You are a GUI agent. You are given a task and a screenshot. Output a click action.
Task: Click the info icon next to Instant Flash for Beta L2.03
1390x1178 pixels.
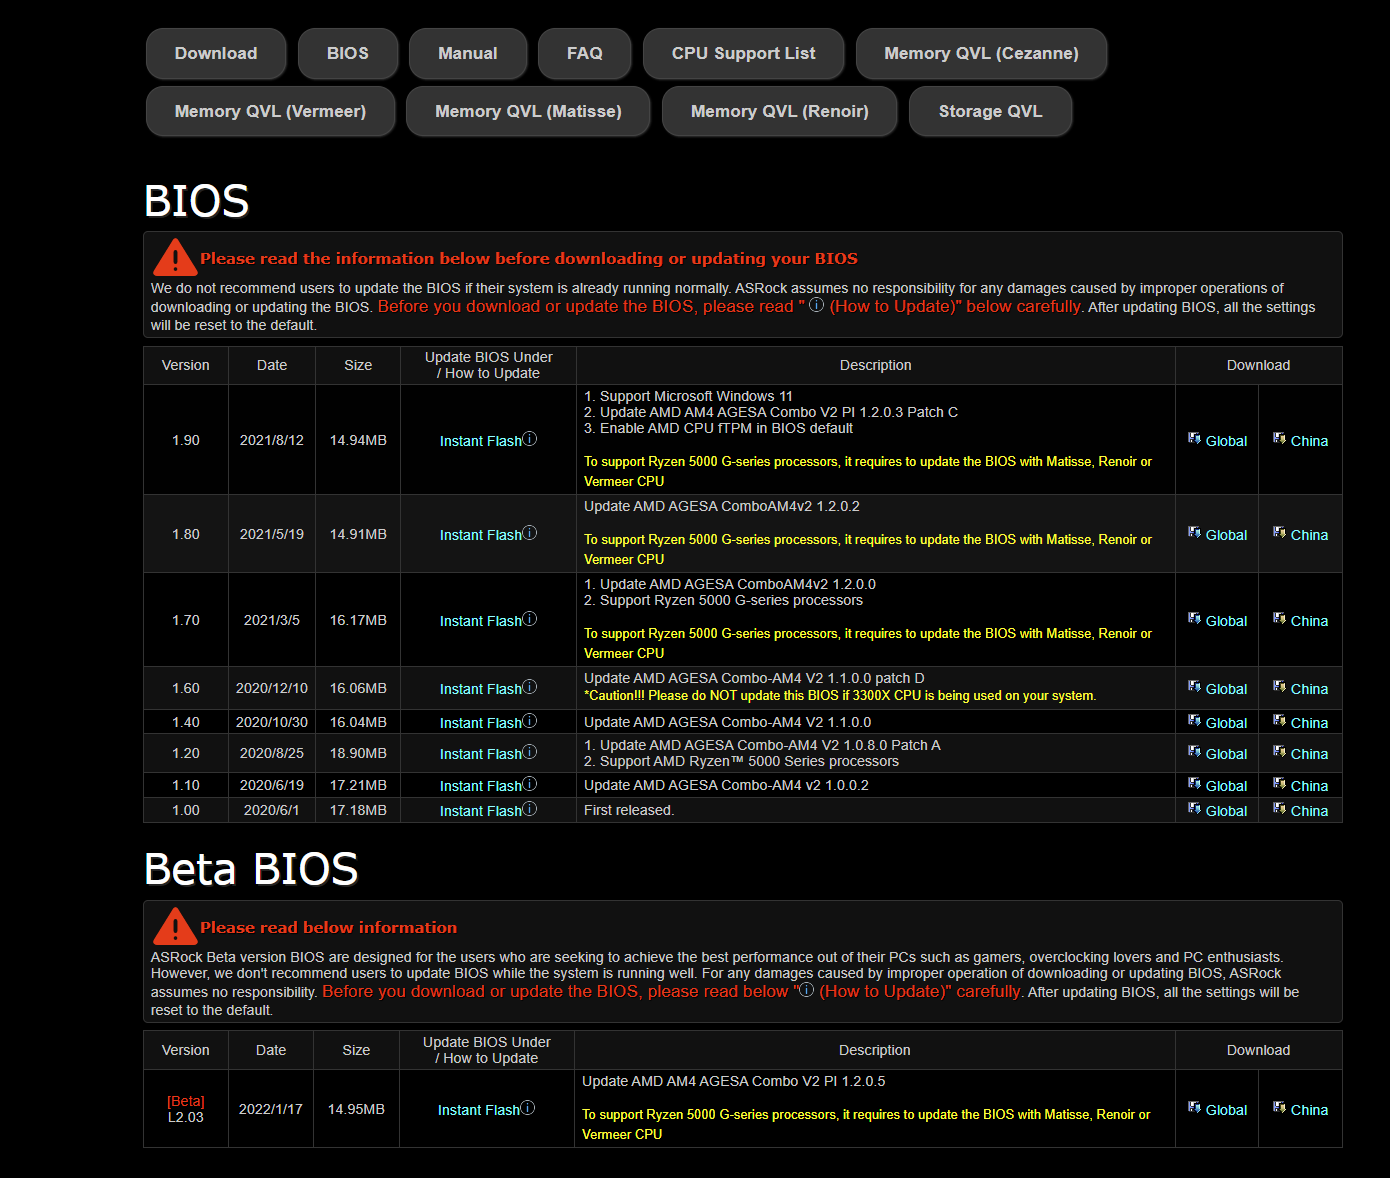point(528,1107)
